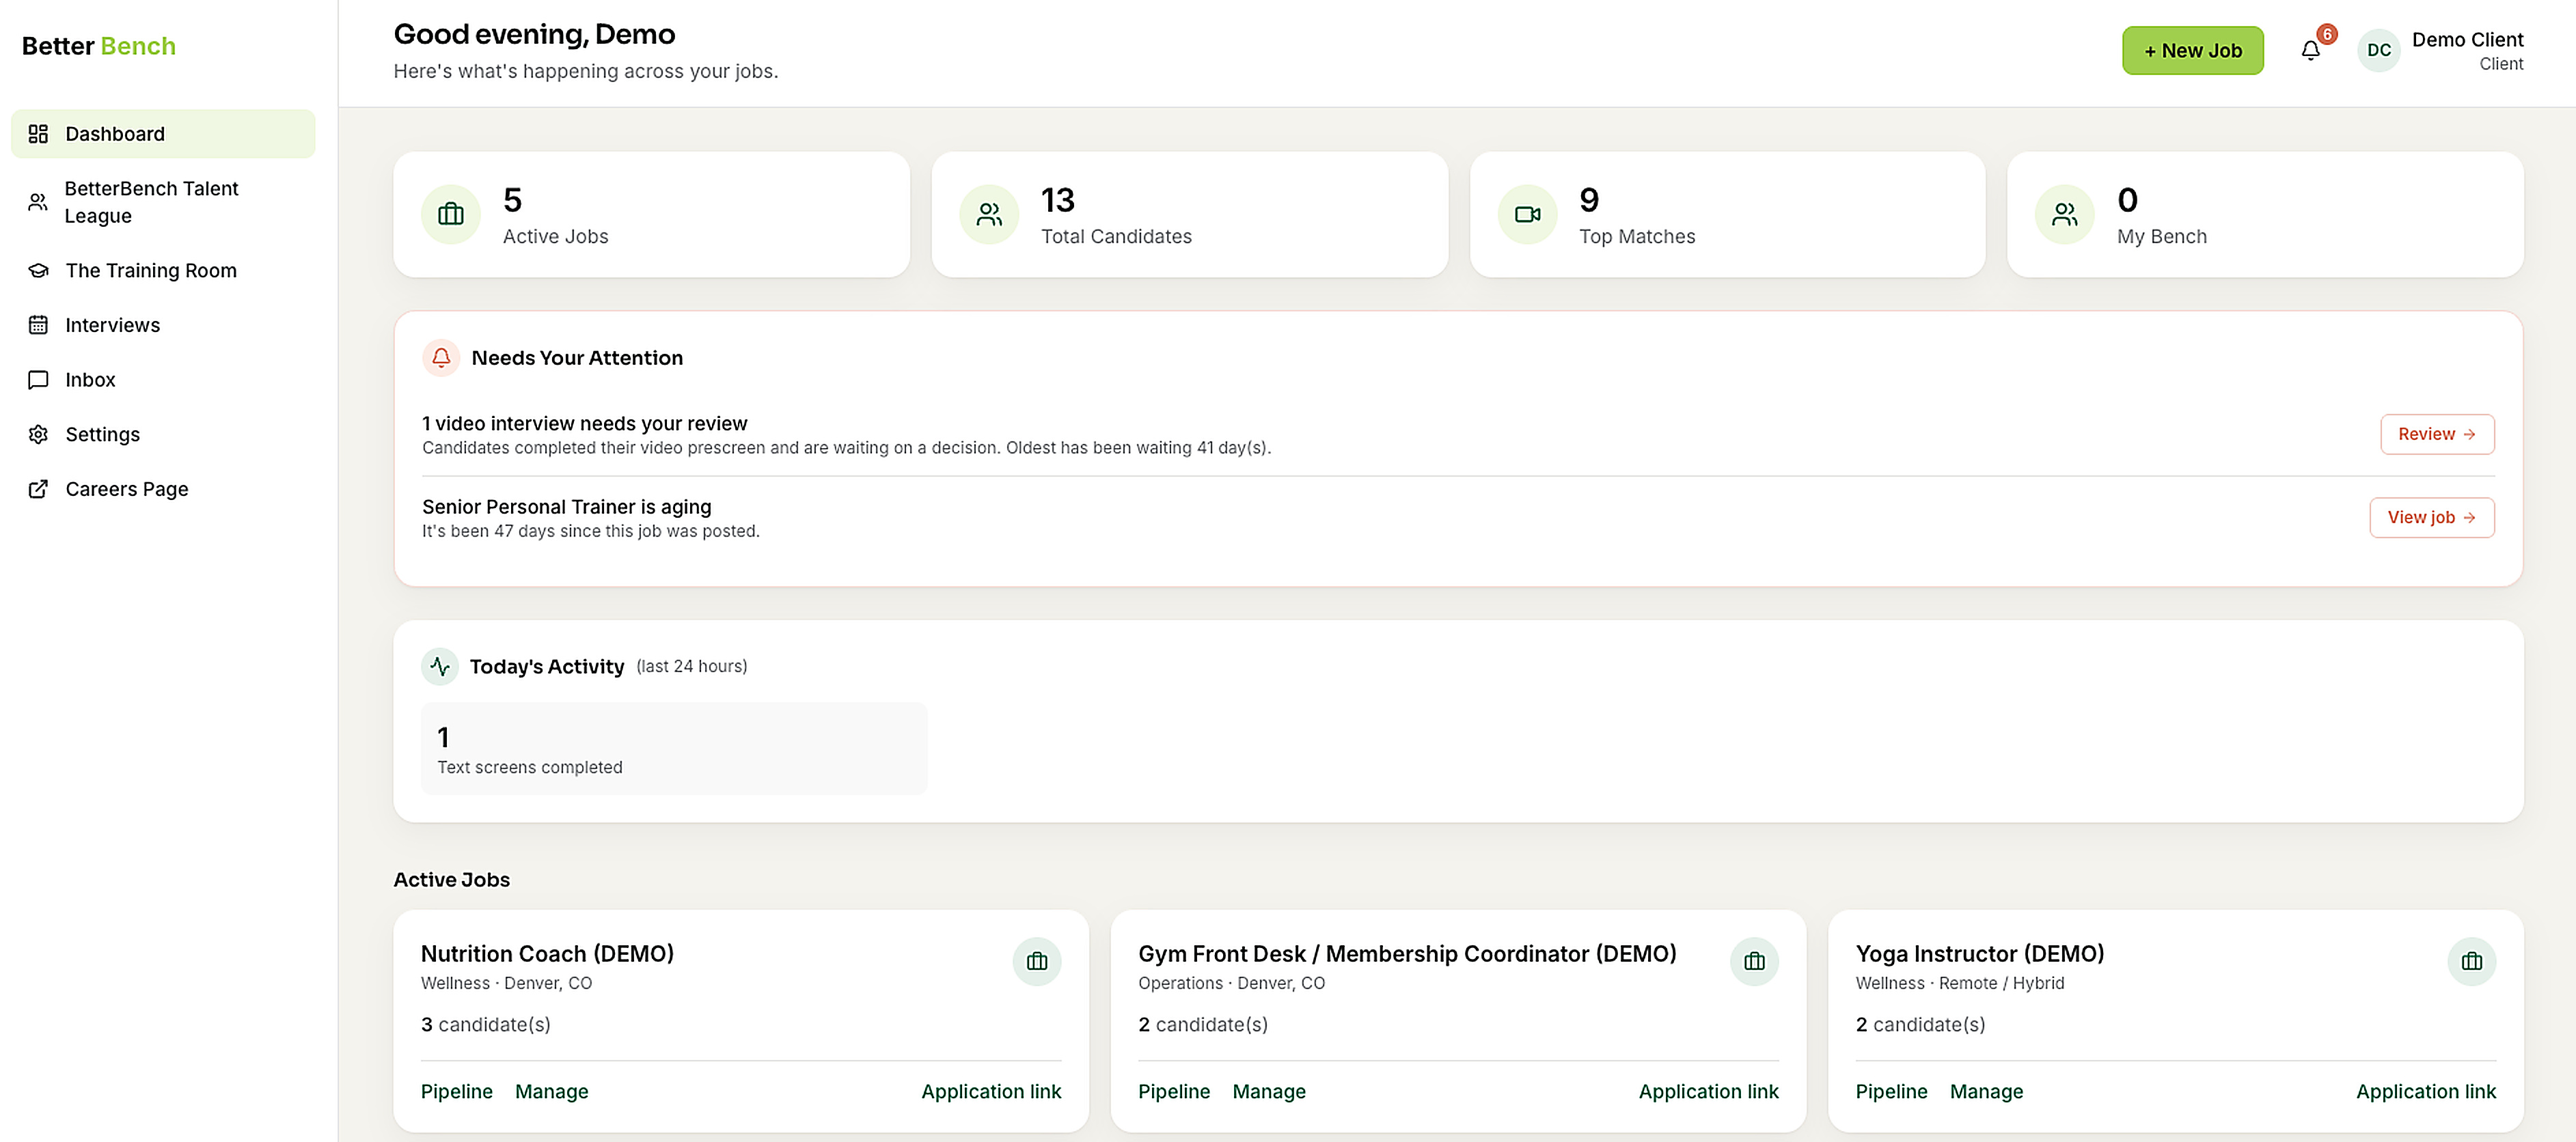Click View job for Senior Personal Trainer
Image resolution: width=2576 pixels, height=1142 pixels.
coord(2431,517)
